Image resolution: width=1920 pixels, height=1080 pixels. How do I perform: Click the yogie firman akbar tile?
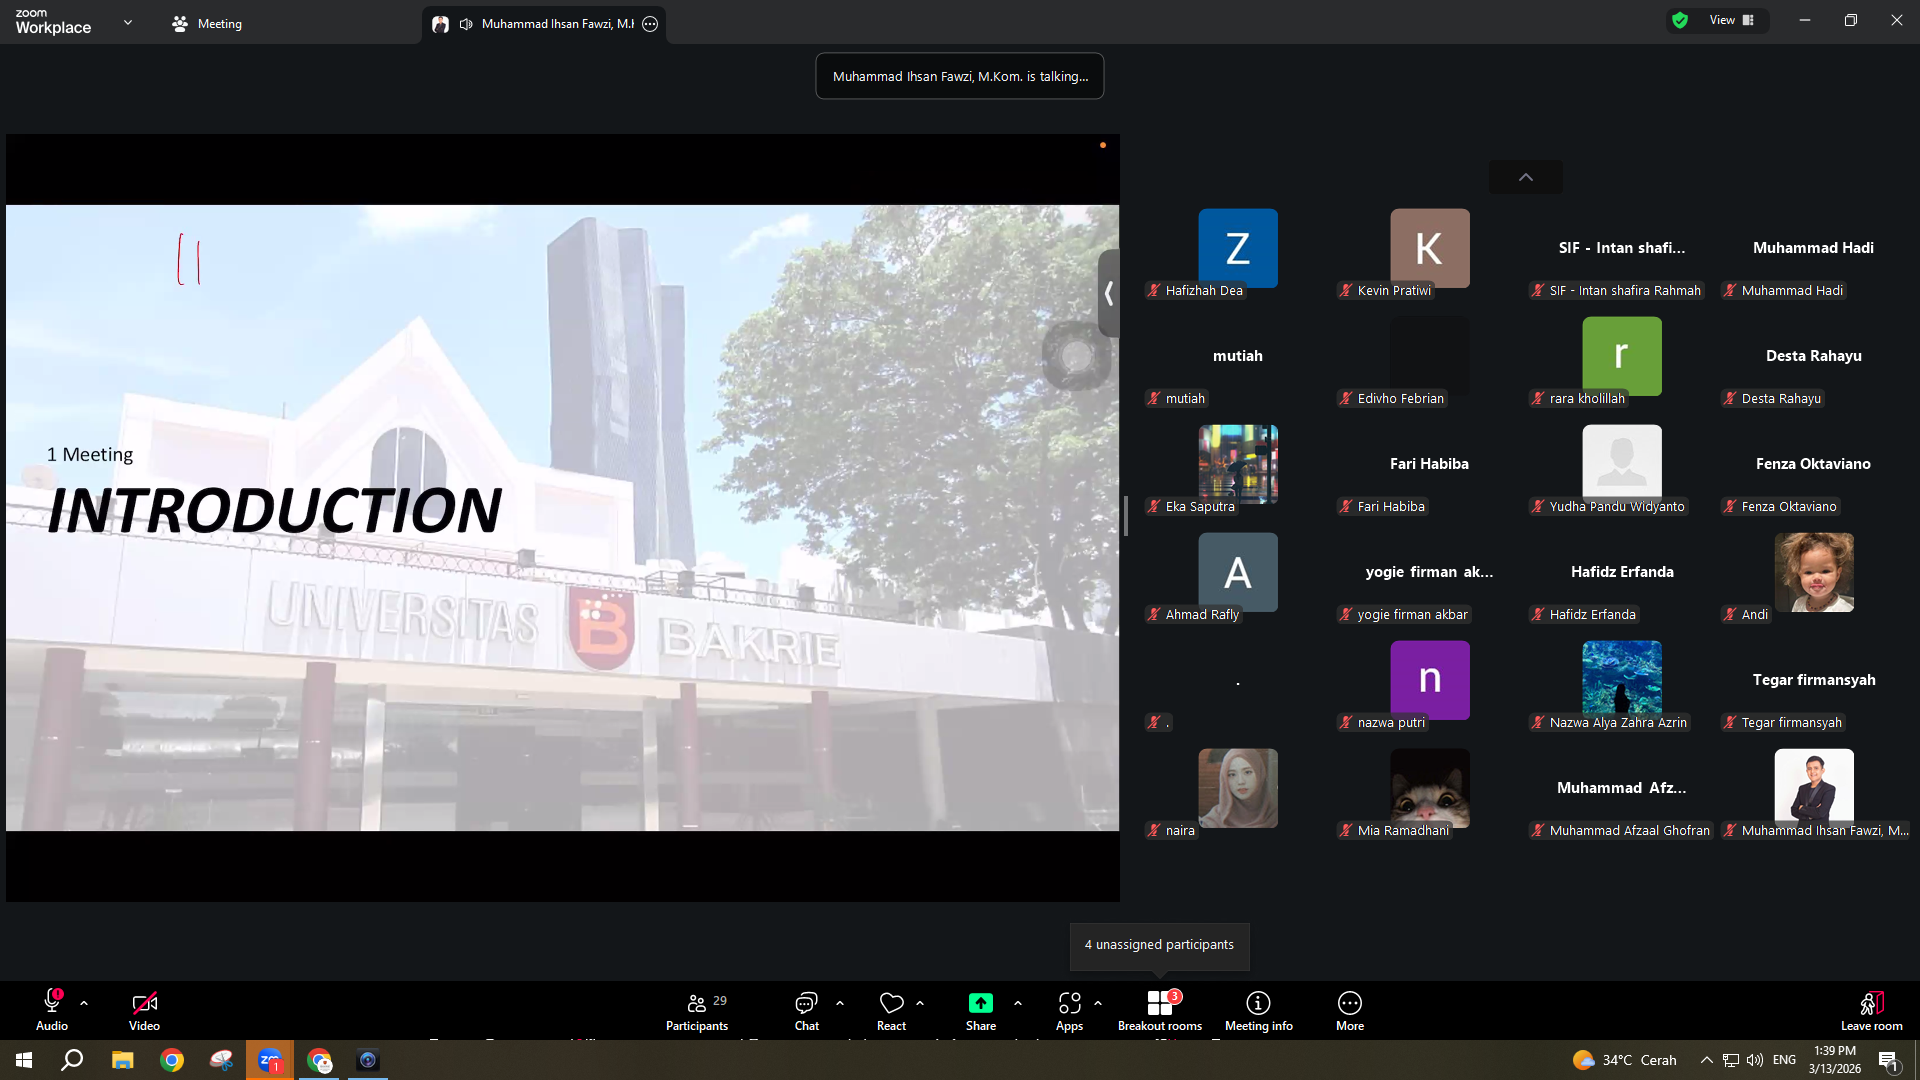(x=1429, y=572)
